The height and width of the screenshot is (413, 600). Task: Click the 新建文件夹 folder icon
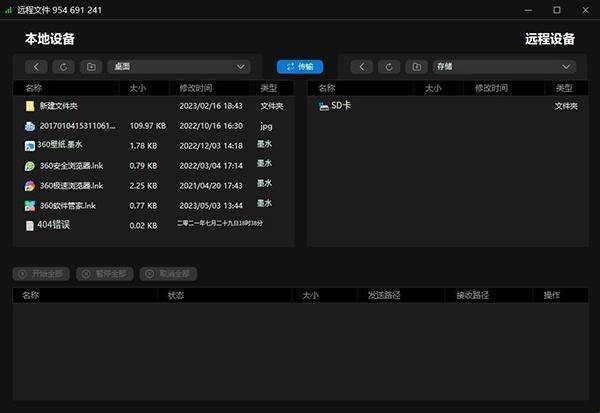pyautogui.click(x=30, y=105)
